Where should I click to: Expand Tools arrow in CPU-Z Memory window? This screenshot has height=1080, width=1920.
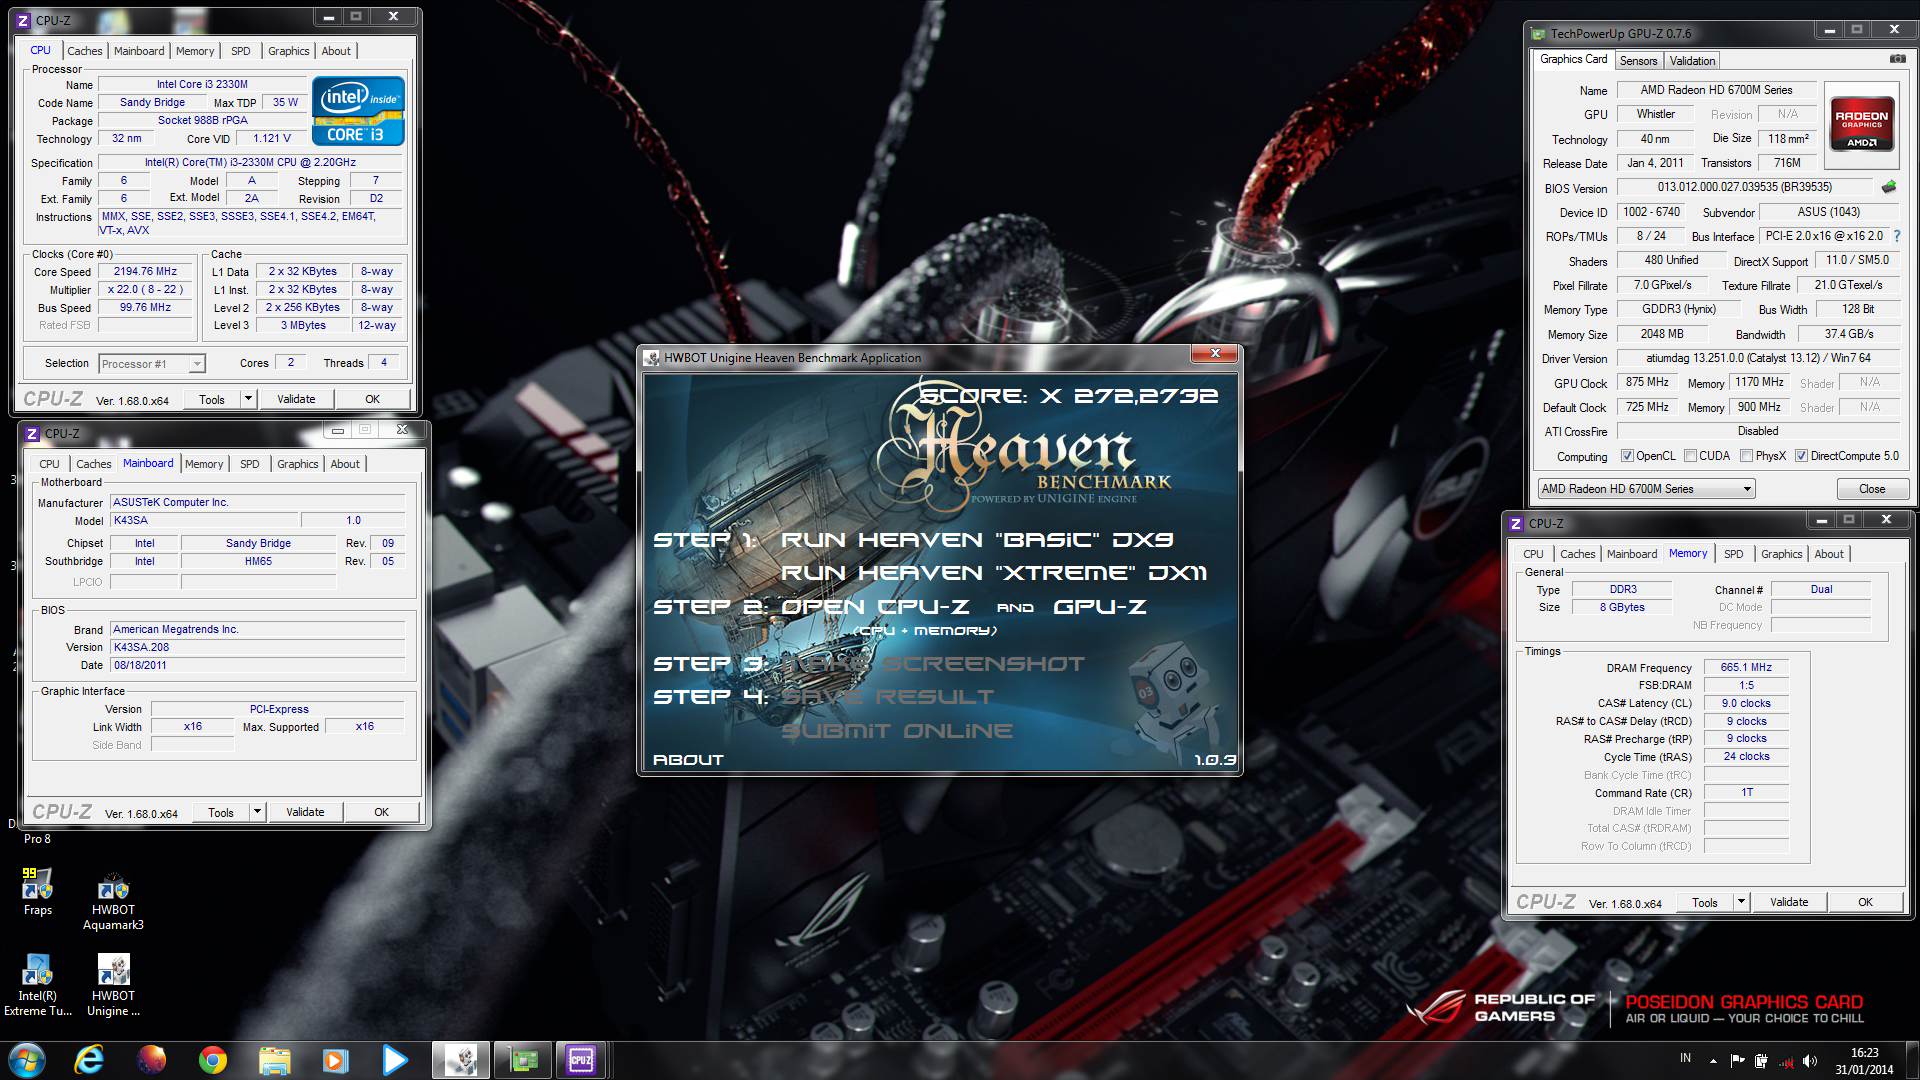point(1741,902)
